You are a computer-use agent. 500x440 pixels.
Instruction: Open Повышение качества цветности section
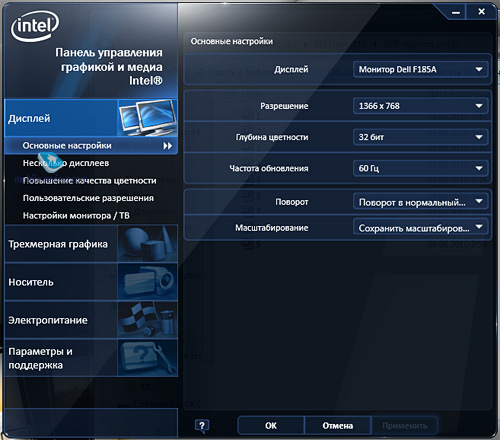[89, 181]
